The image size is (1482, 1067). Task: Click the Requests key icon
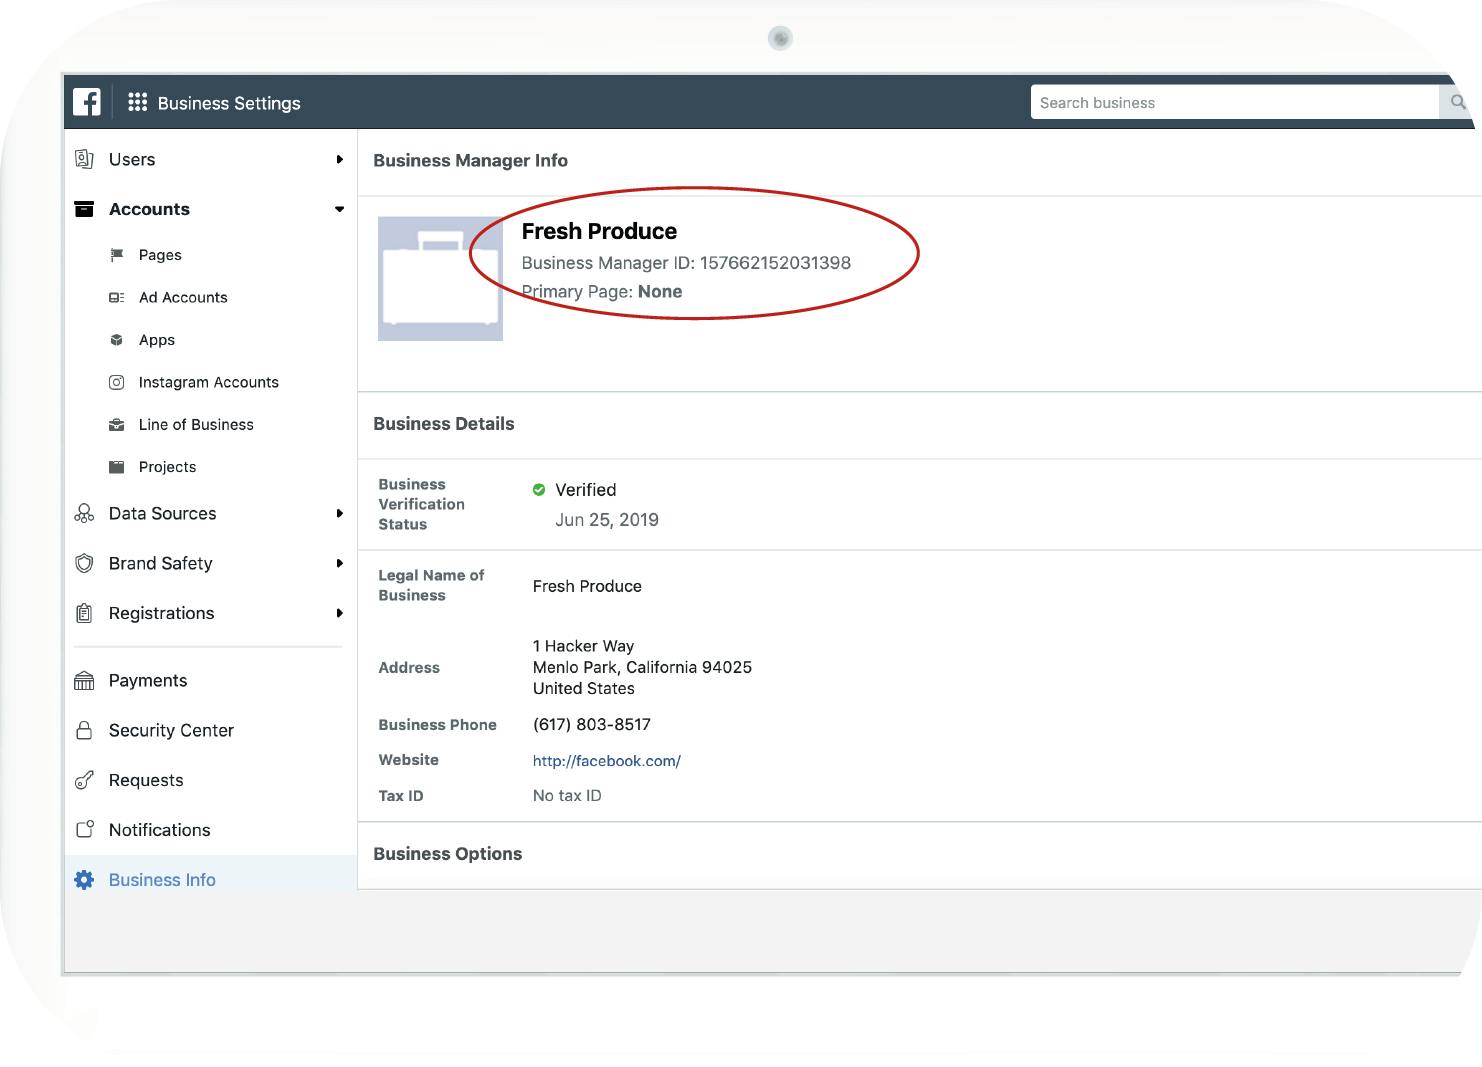[85, 780]
